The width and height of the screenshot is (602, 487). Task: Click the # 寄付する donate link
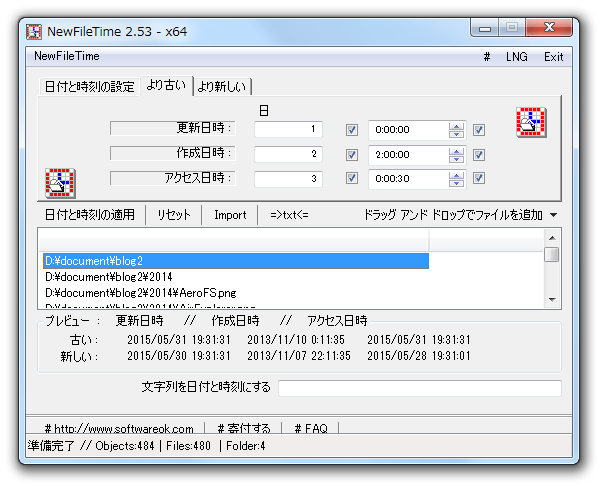click(x=243, y=428)
